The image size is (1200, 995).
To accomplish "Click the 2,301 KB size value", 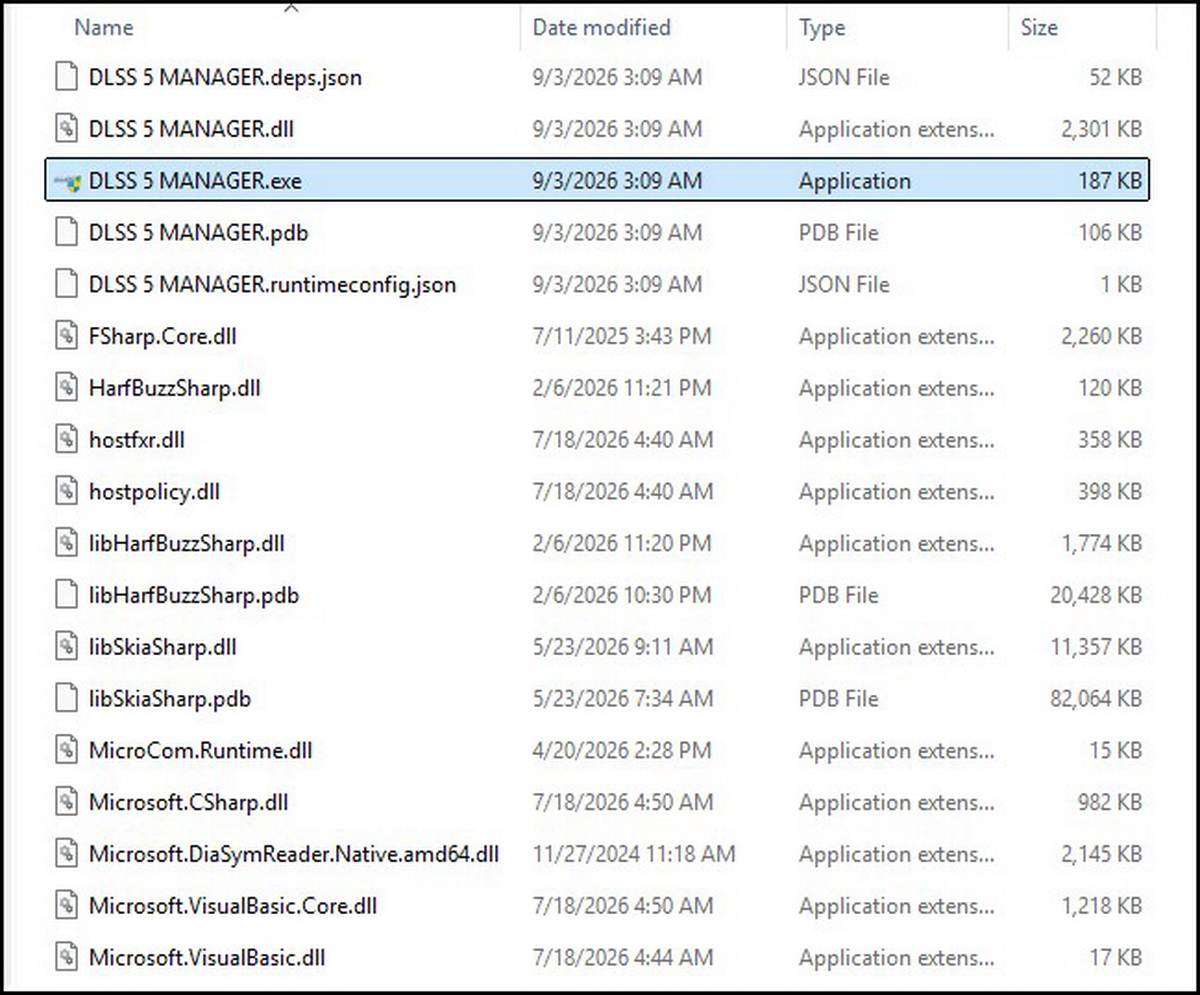I will (1102, 129).
